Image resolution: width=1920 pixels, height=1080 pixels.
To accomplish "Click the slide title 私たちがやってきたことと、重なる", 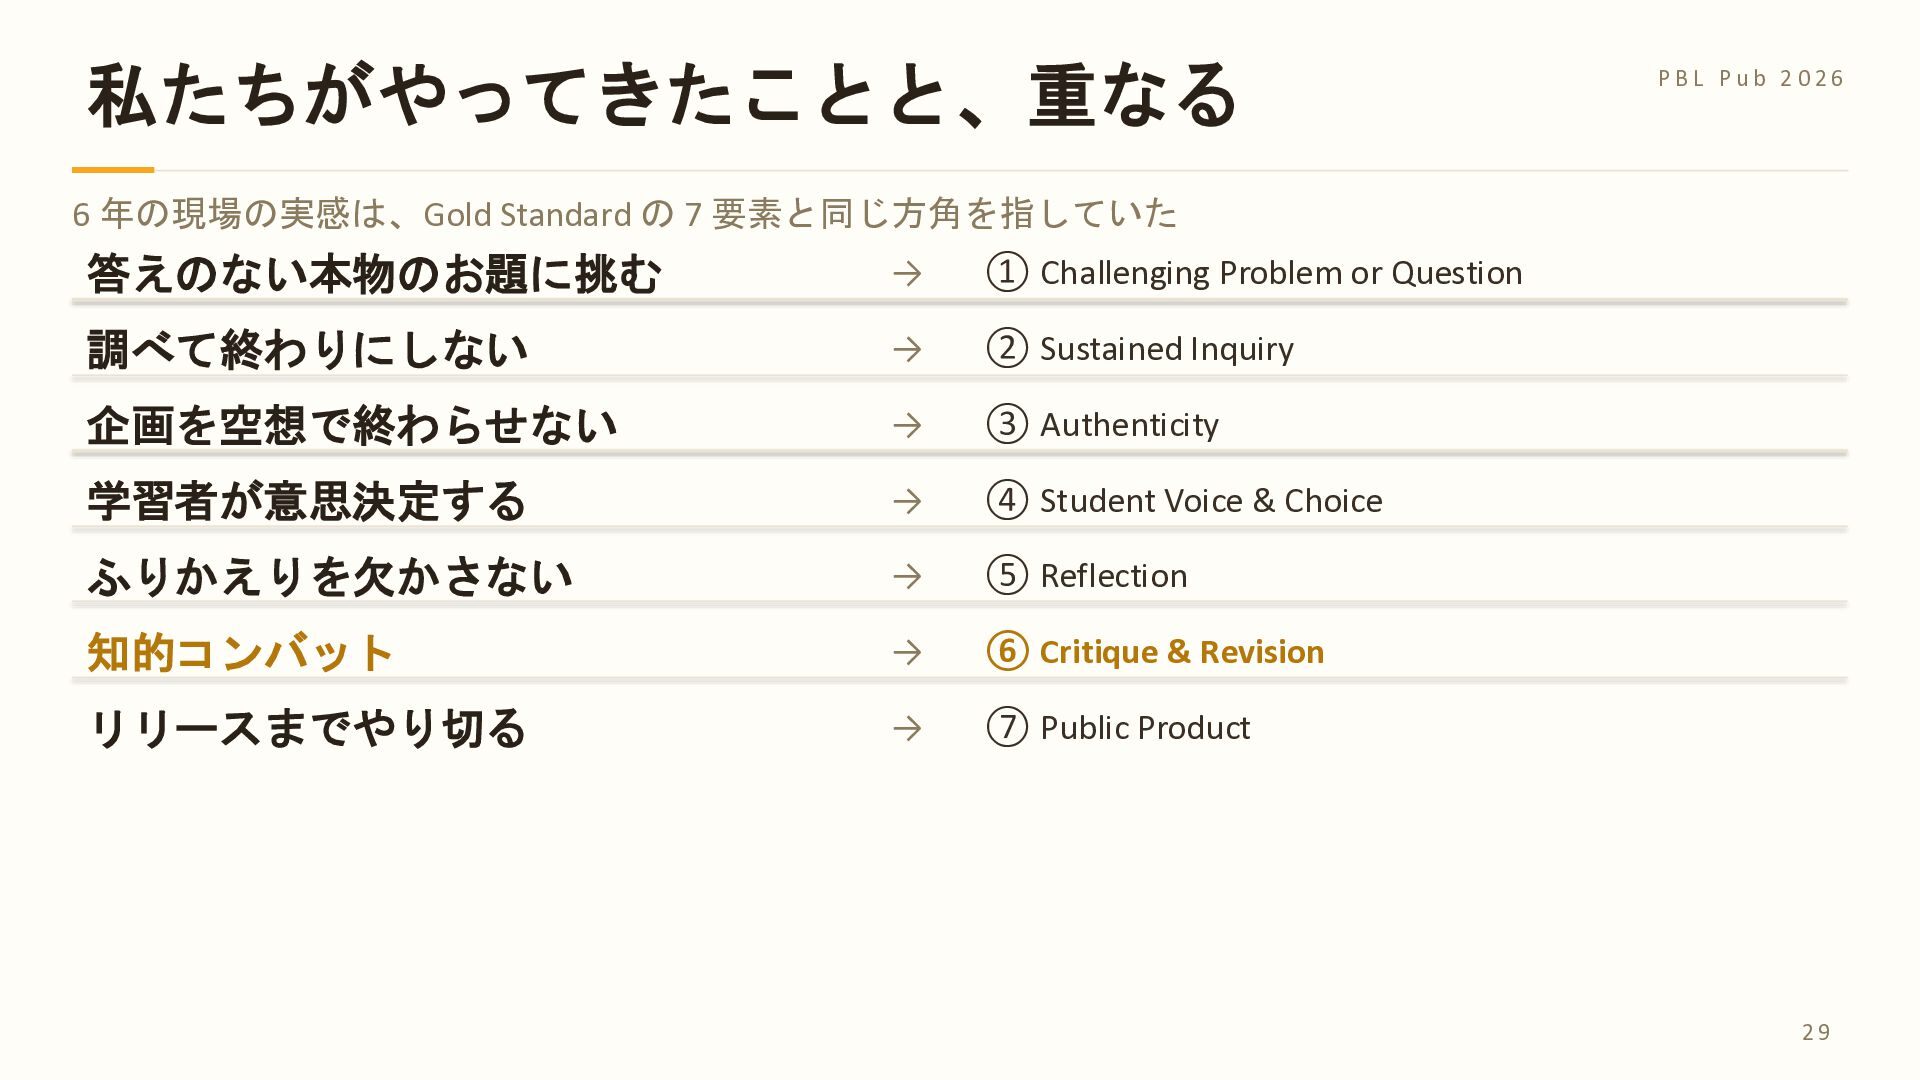I will [x=663, y=95].
